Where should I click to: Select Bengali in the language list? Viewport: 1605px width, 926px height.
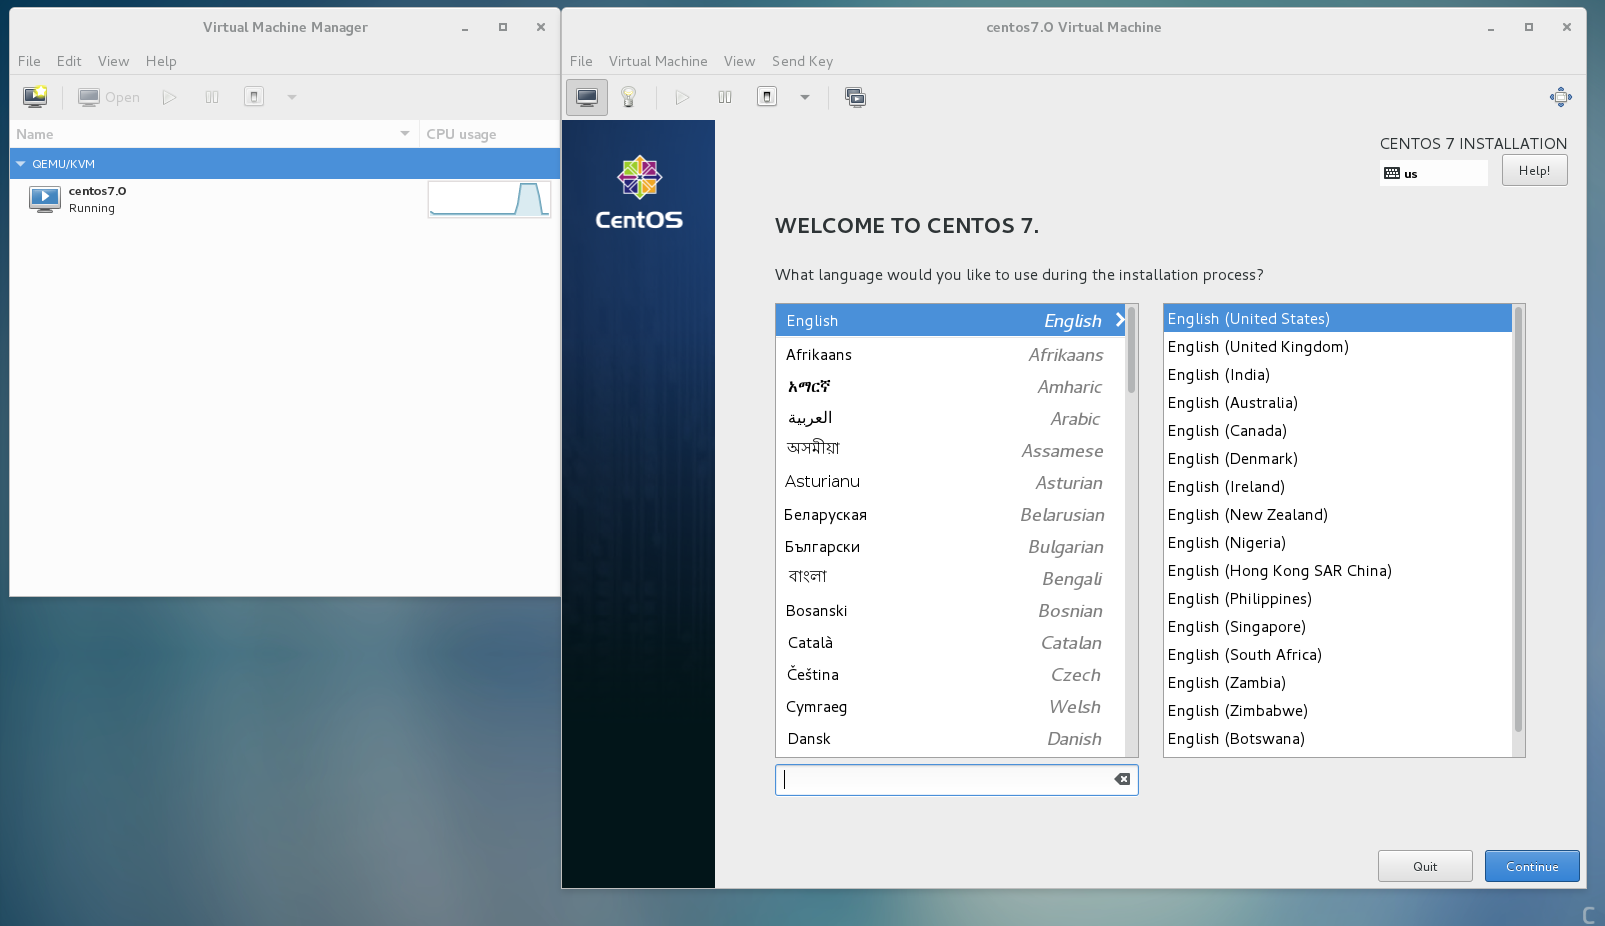tap(950, 578)
